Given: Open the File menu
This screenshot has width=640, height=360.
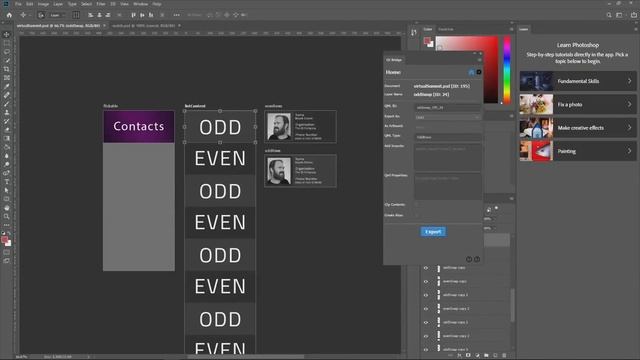Looking at the screenshot, I should click(x=18, y=4).
